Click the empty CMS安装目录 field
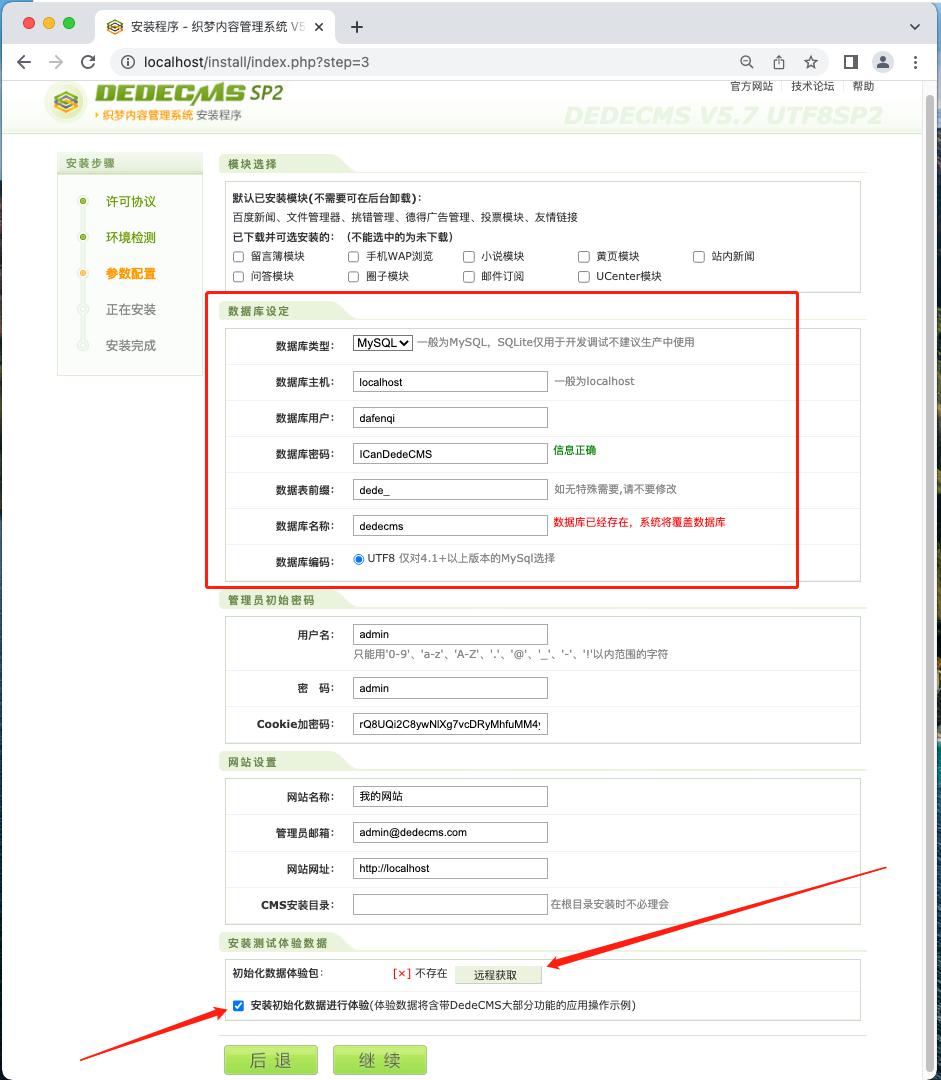This screenshot has width=941, height=1080. [451, 904]
